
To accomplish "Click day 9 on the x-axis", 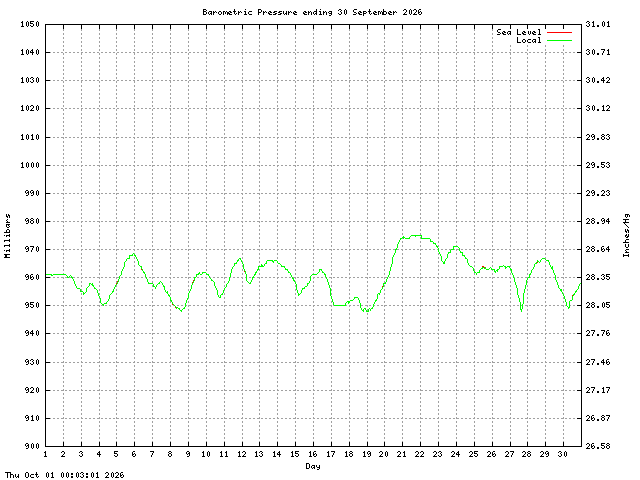I will (188, 454).
